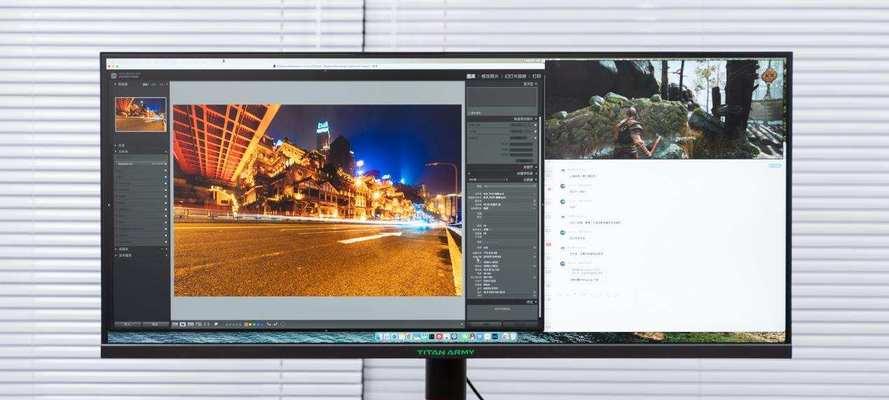This screenshot has height=400, width=889.
Task: Click the Export button in Lightroom
Action: coord(155,324)
